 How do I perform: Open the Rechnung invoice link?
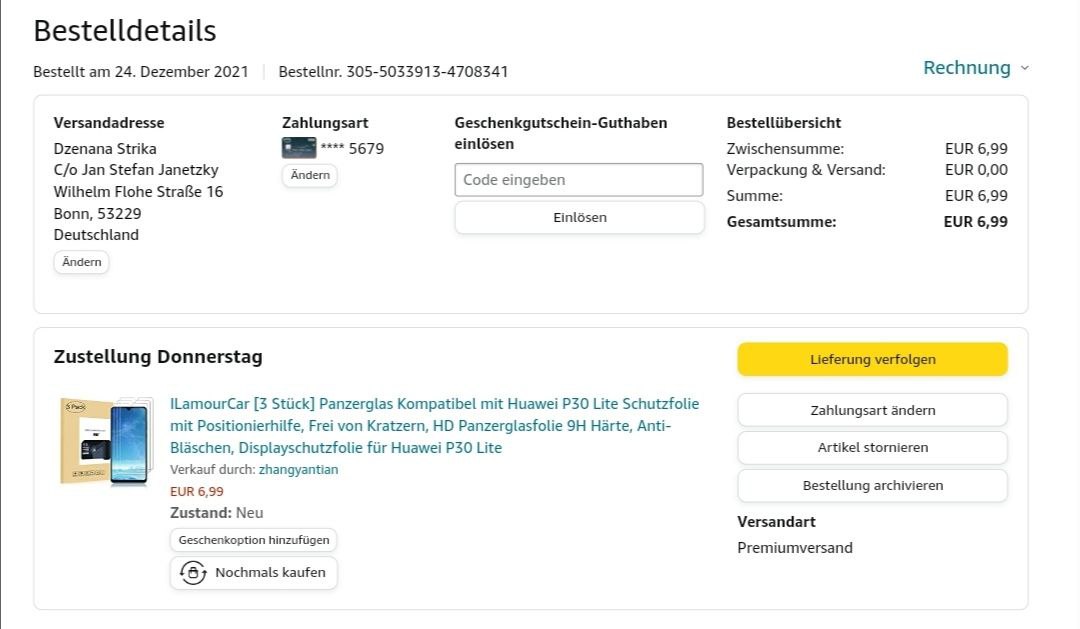pos(966,68)
